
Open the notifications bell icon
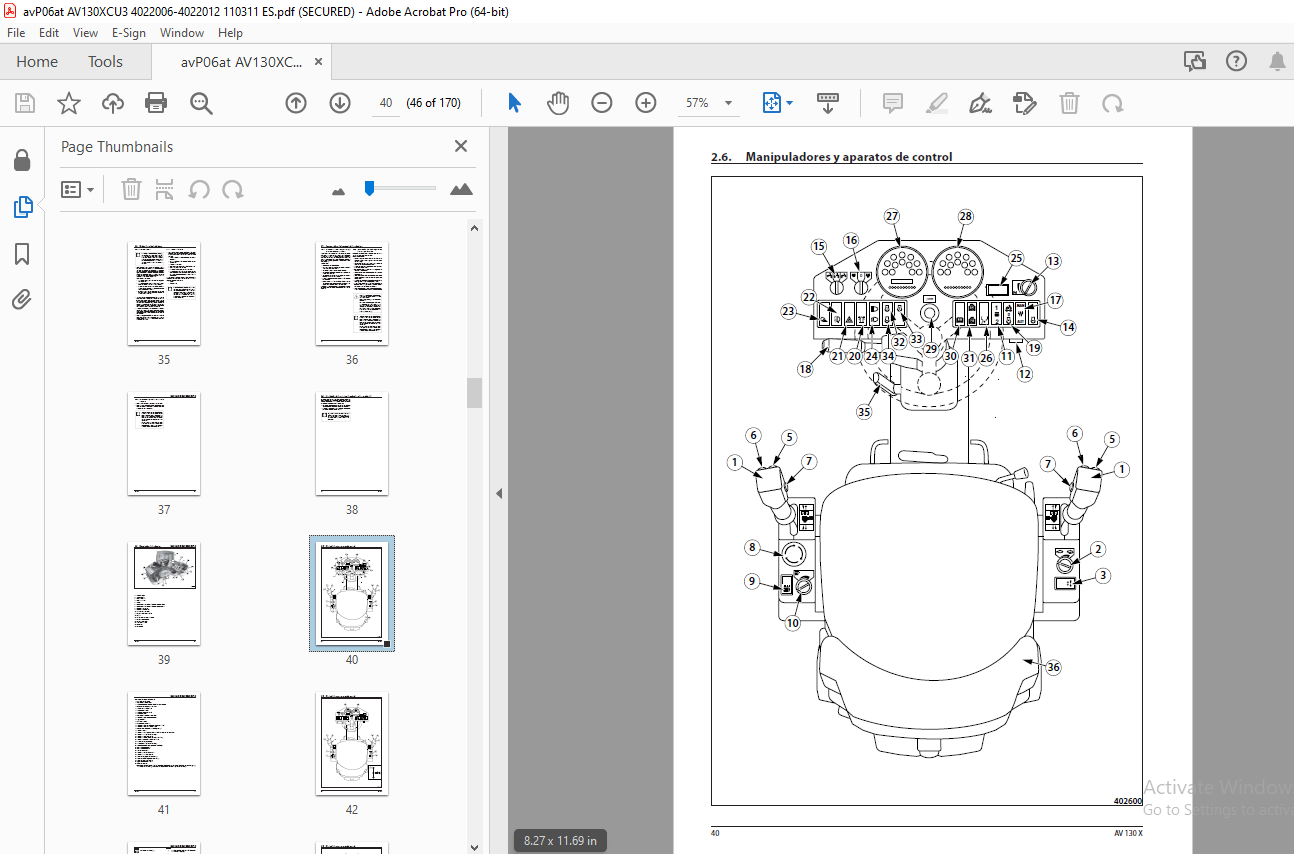[x=1277, y=62]
